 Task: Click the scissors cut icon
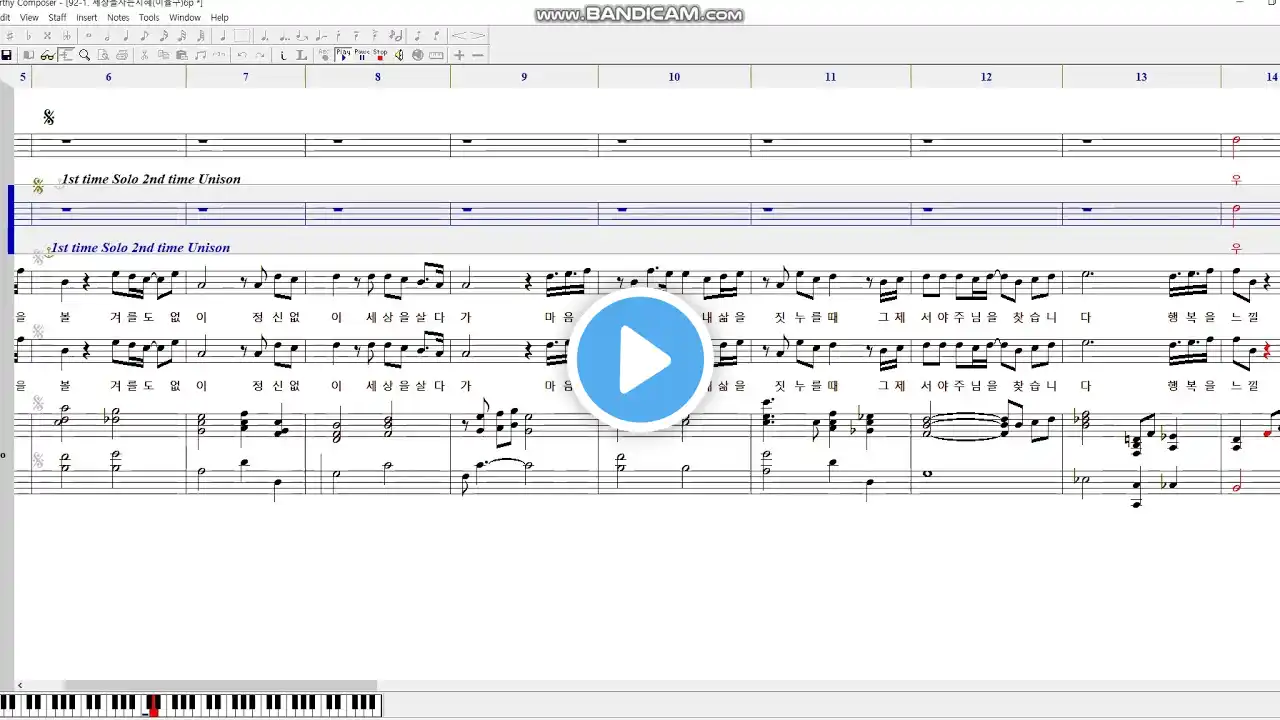coord(144,55)
